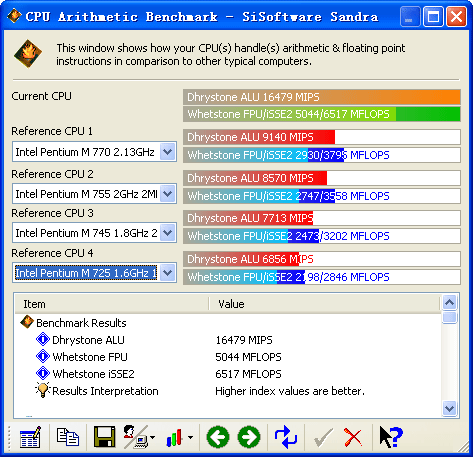Click the Reference CPU 3 label
The width and height of the screenshot is (473, 457).
click(x=52, y=213)
